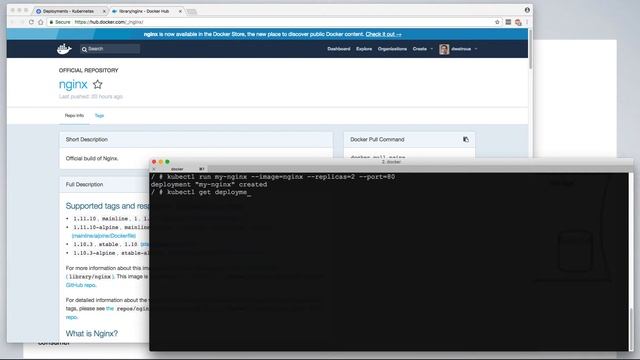Star the nginx repository
This screenshot has height=360, width=640.
coord(98,84)
